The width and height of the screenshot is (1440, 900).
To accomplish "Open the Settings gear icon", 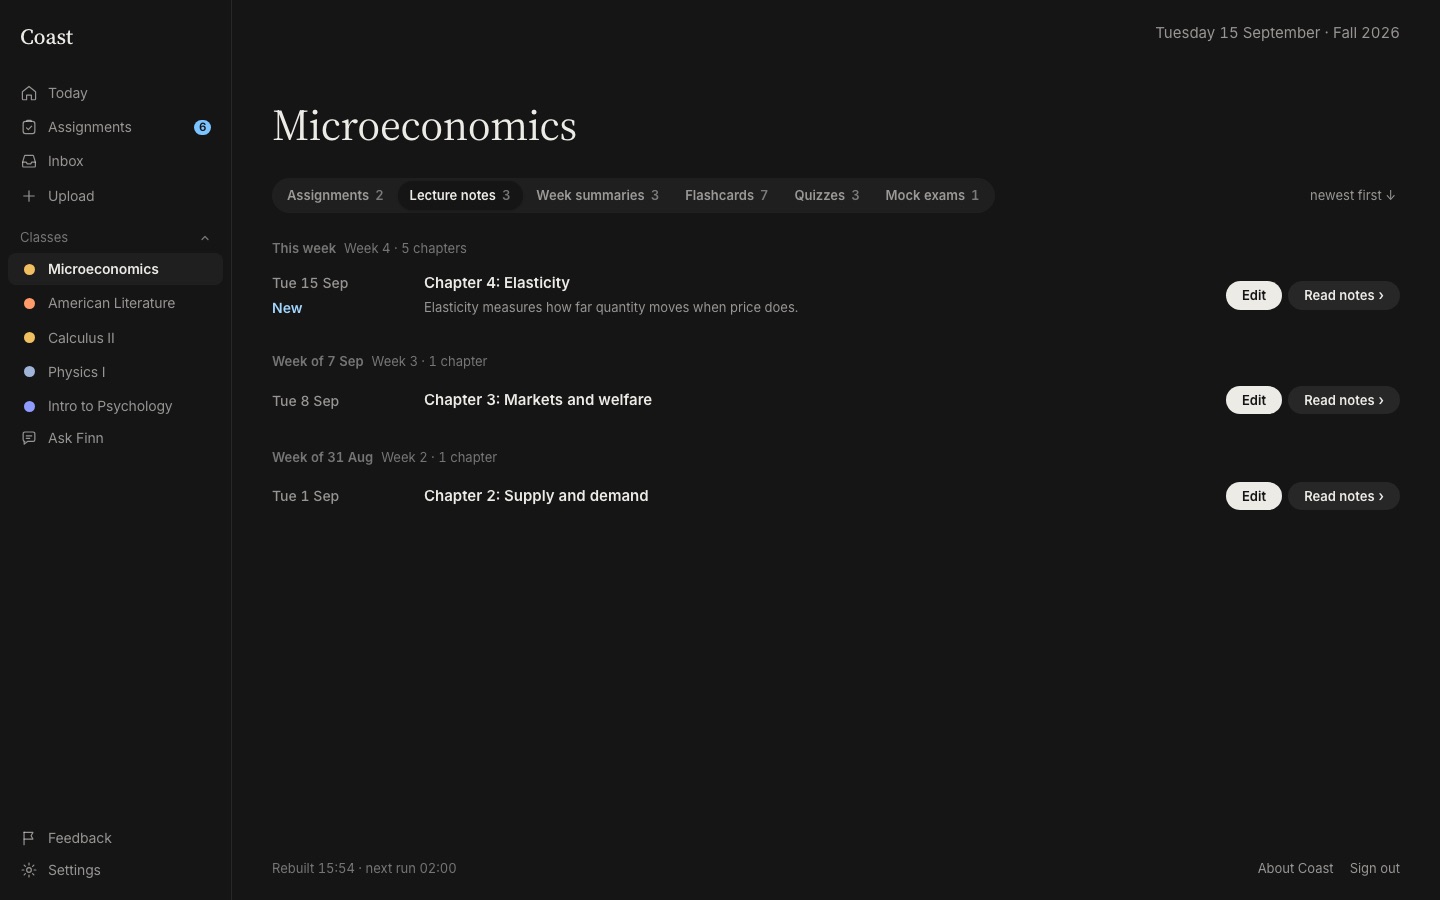I will pyautogui.click(x=29, y=870).
